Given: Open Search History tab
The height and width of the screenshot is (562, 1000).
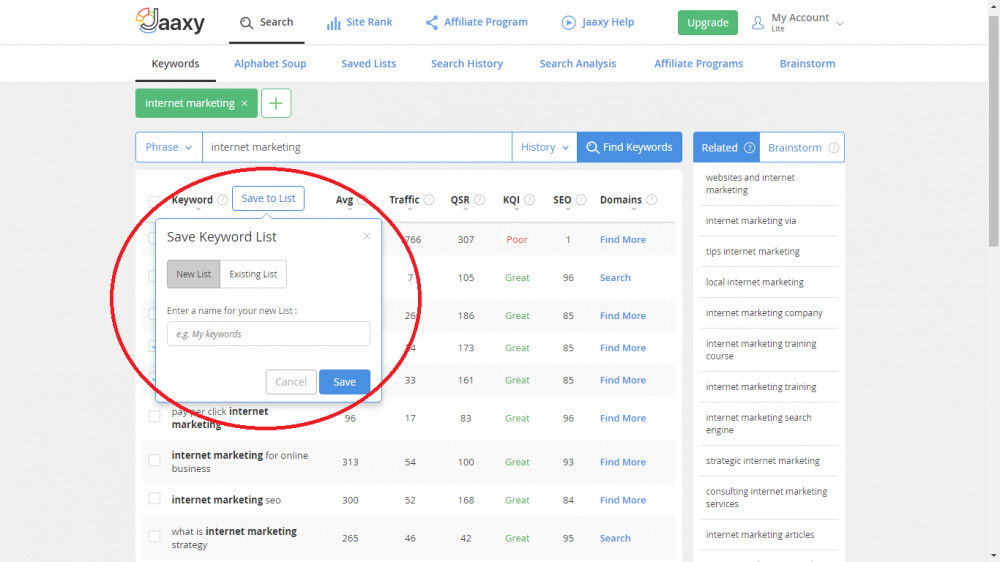Looking at the screenshot, I should [467, 63].
